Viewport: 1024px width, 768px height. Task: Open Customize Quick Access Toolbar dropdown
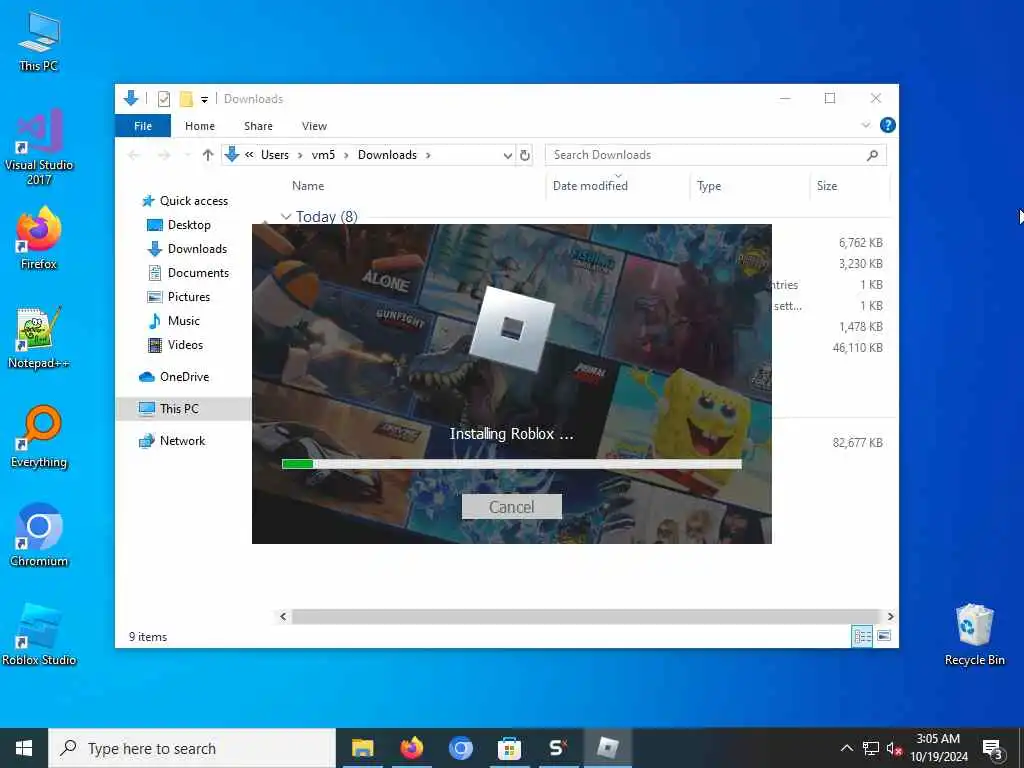click(204, 99)
